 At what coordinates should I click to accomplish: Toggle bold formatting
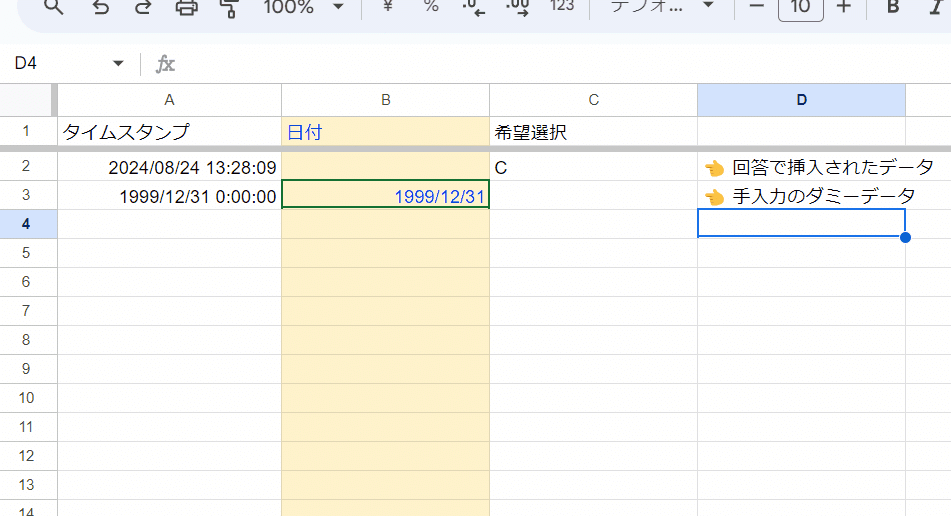[x=893, y=6]
